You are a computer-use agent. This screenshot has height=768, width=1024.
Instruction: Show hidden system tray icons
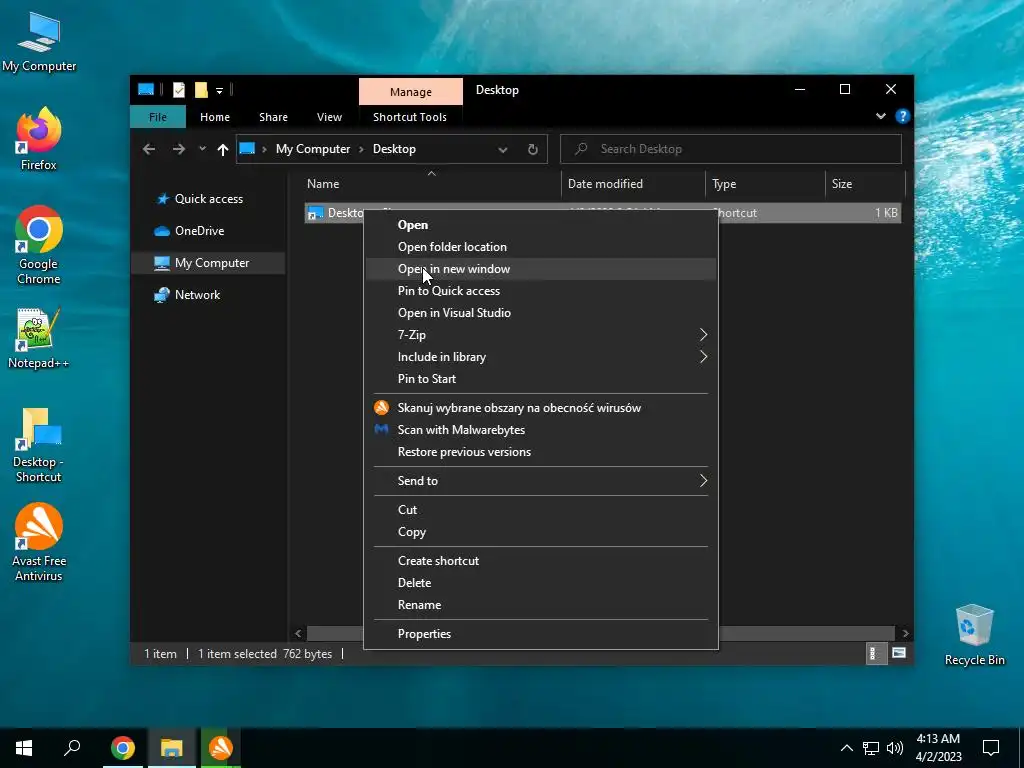pos(846,748)
